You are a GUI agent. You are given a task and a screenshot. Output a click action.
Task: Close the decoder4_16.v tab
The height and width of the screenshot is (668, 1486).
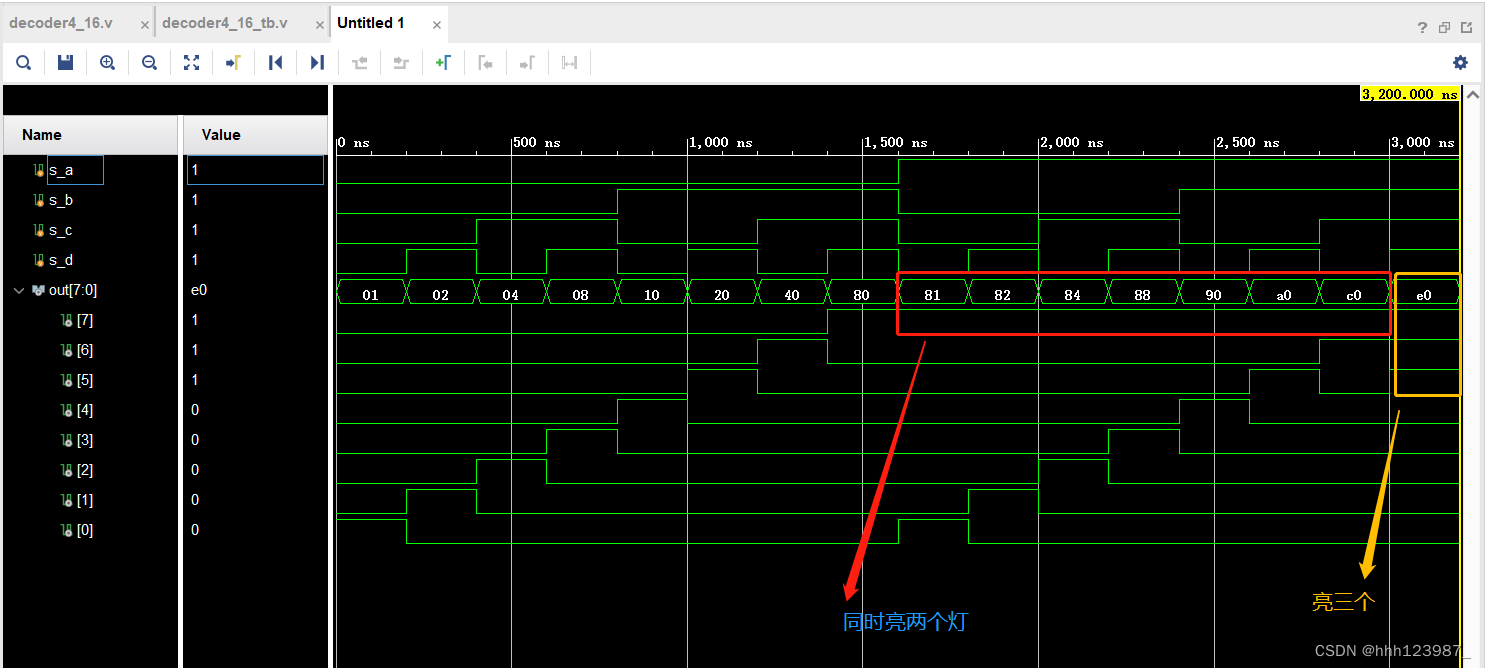[145, 24]
